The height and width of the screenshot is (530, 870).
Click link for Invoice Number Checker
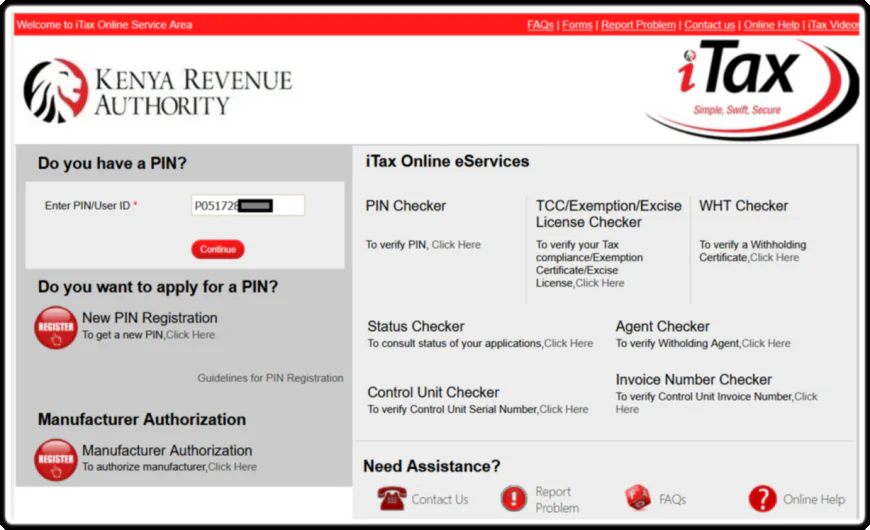click(806, 397)
